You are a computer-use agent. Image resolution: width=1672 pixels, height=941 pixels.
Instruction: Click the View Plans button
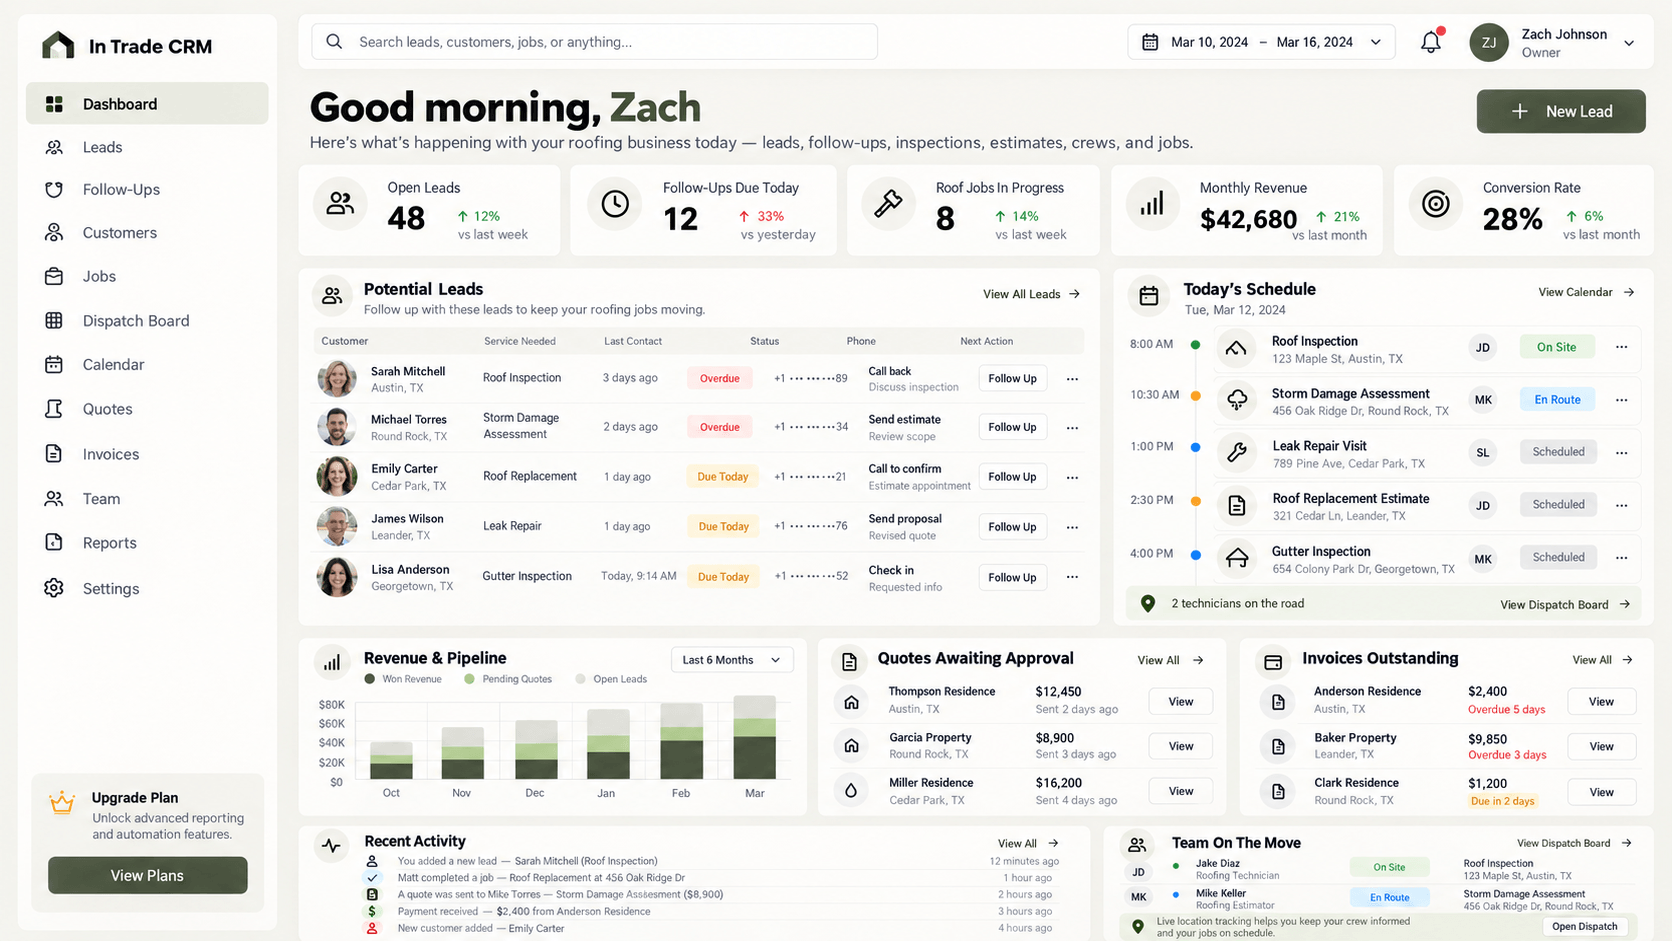coord(147,875)
